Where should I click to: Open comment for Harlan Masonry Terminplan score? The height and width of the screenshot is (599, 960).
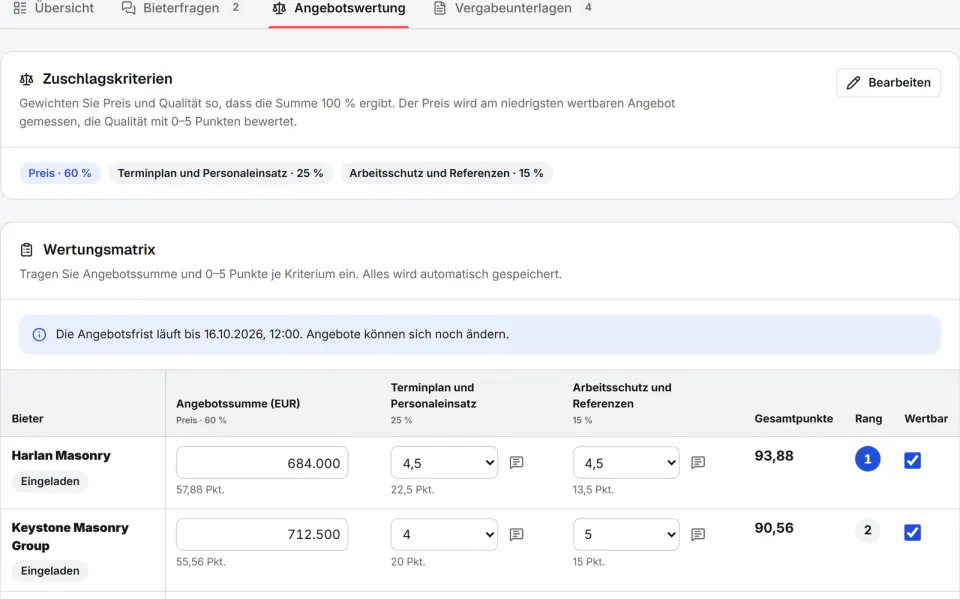(517, 462)
